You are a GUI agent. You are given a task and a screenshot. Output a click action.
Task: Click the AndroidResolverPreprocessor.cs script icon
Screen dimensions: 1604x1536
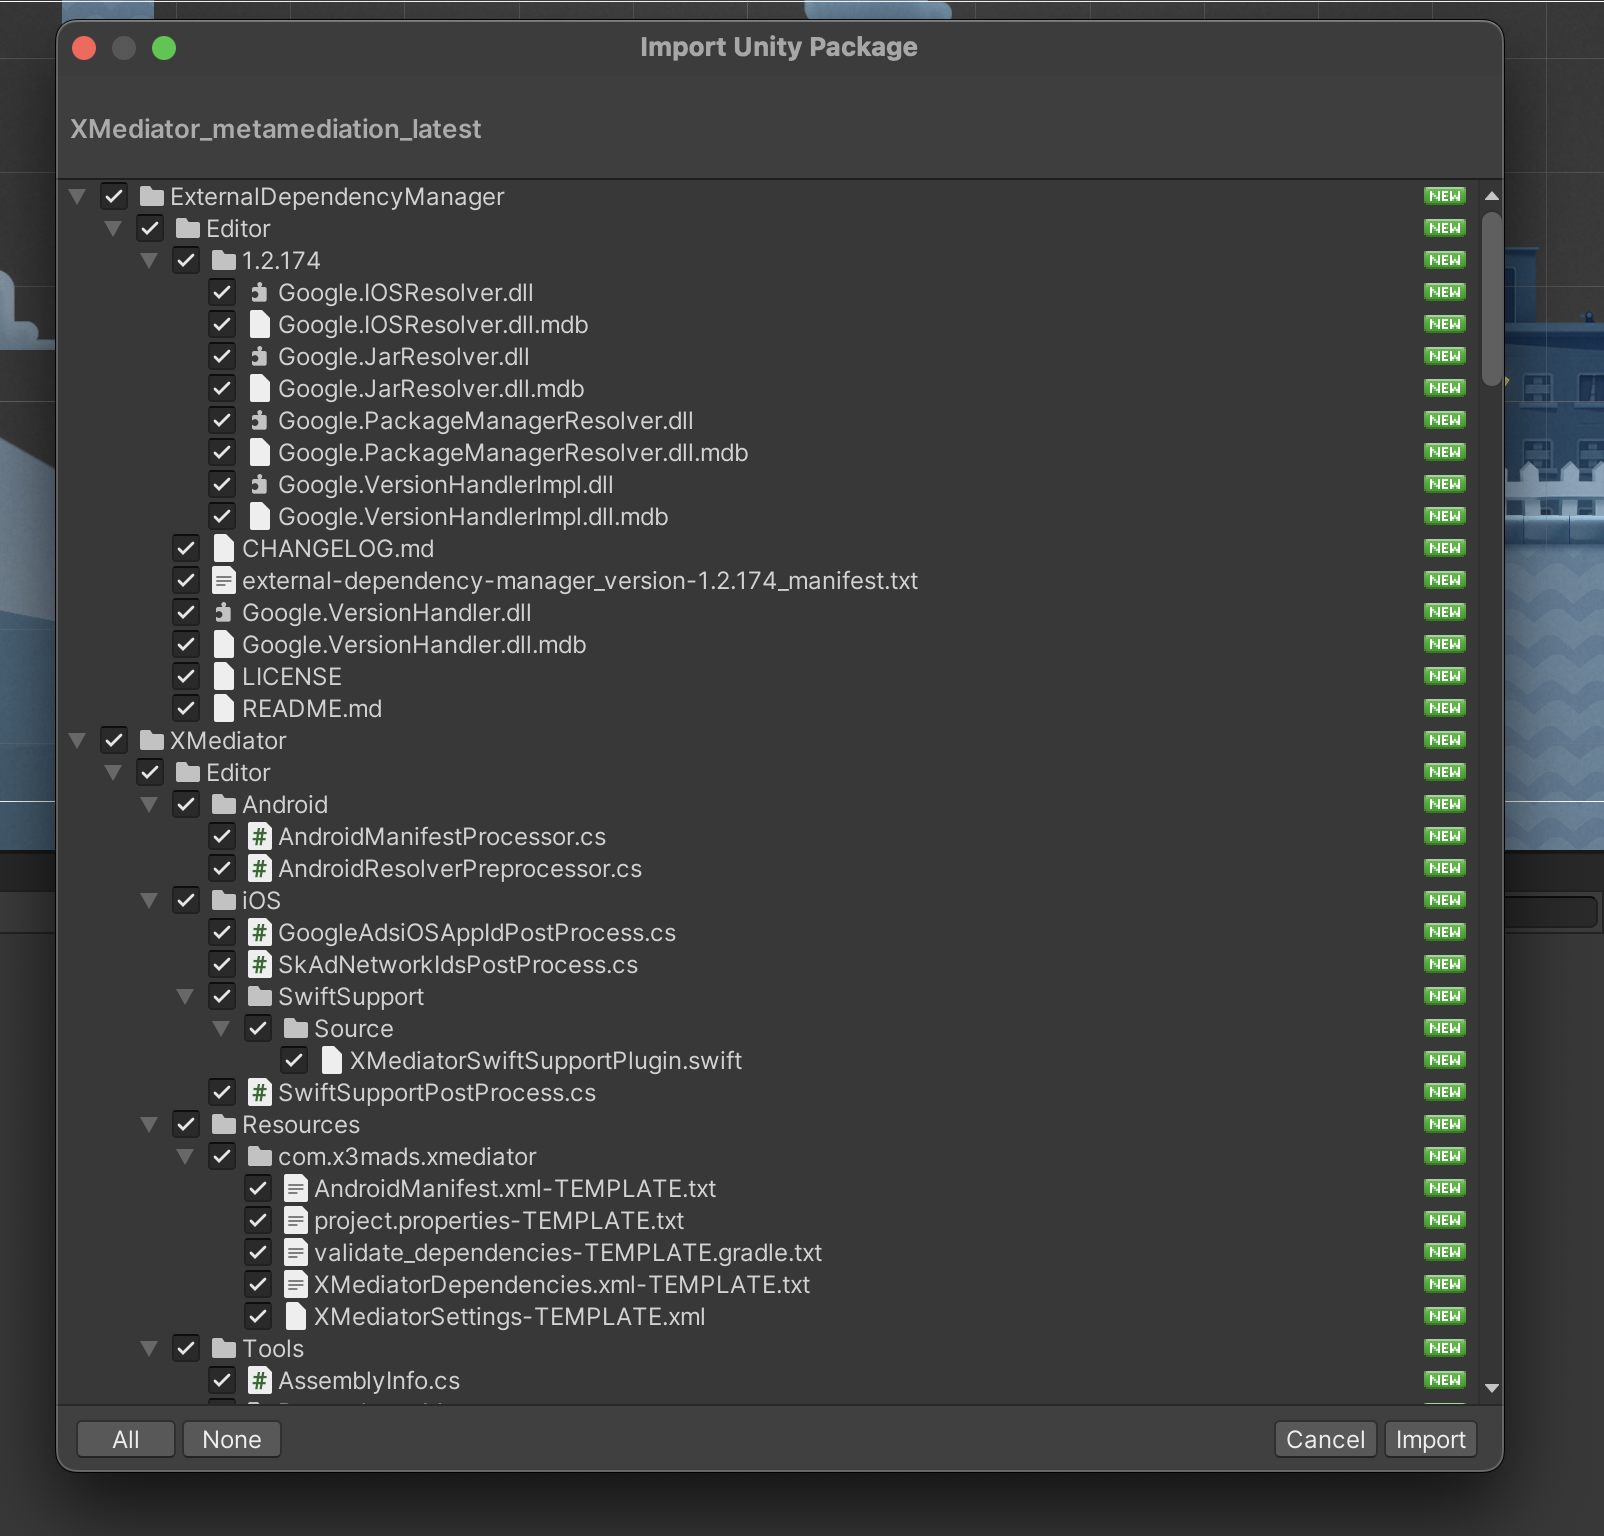coord(260,868)
